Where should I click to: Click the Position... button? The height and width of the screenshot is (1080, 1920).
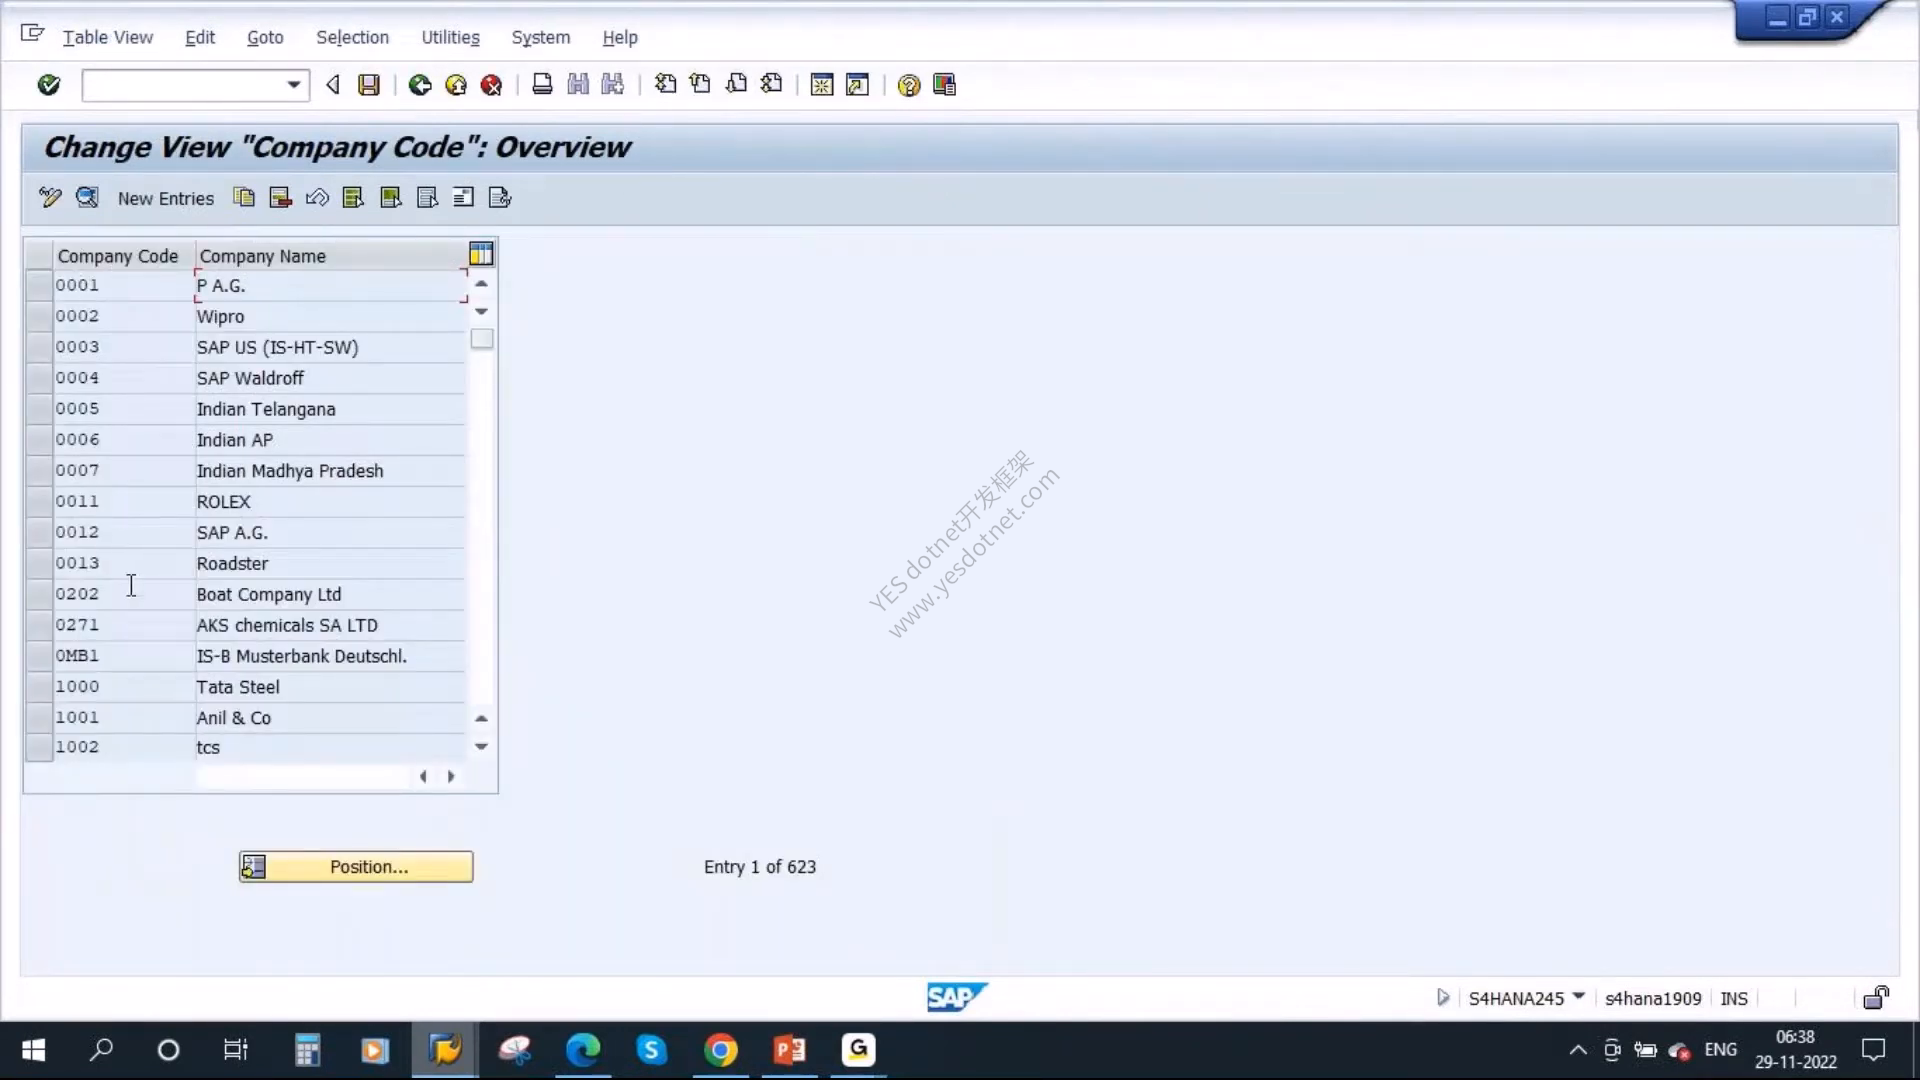tap(356, 867)
